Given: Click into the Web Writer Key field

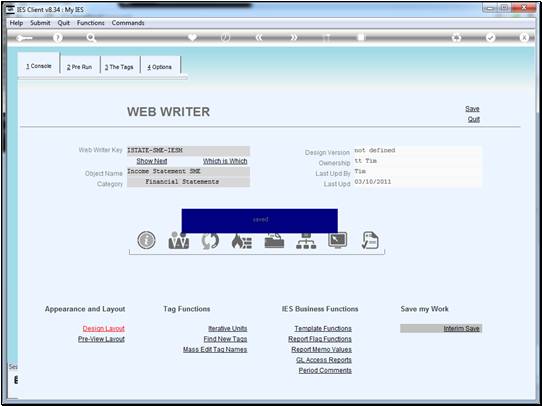Looking at the screenshot, I should click(x=188, y=151).
